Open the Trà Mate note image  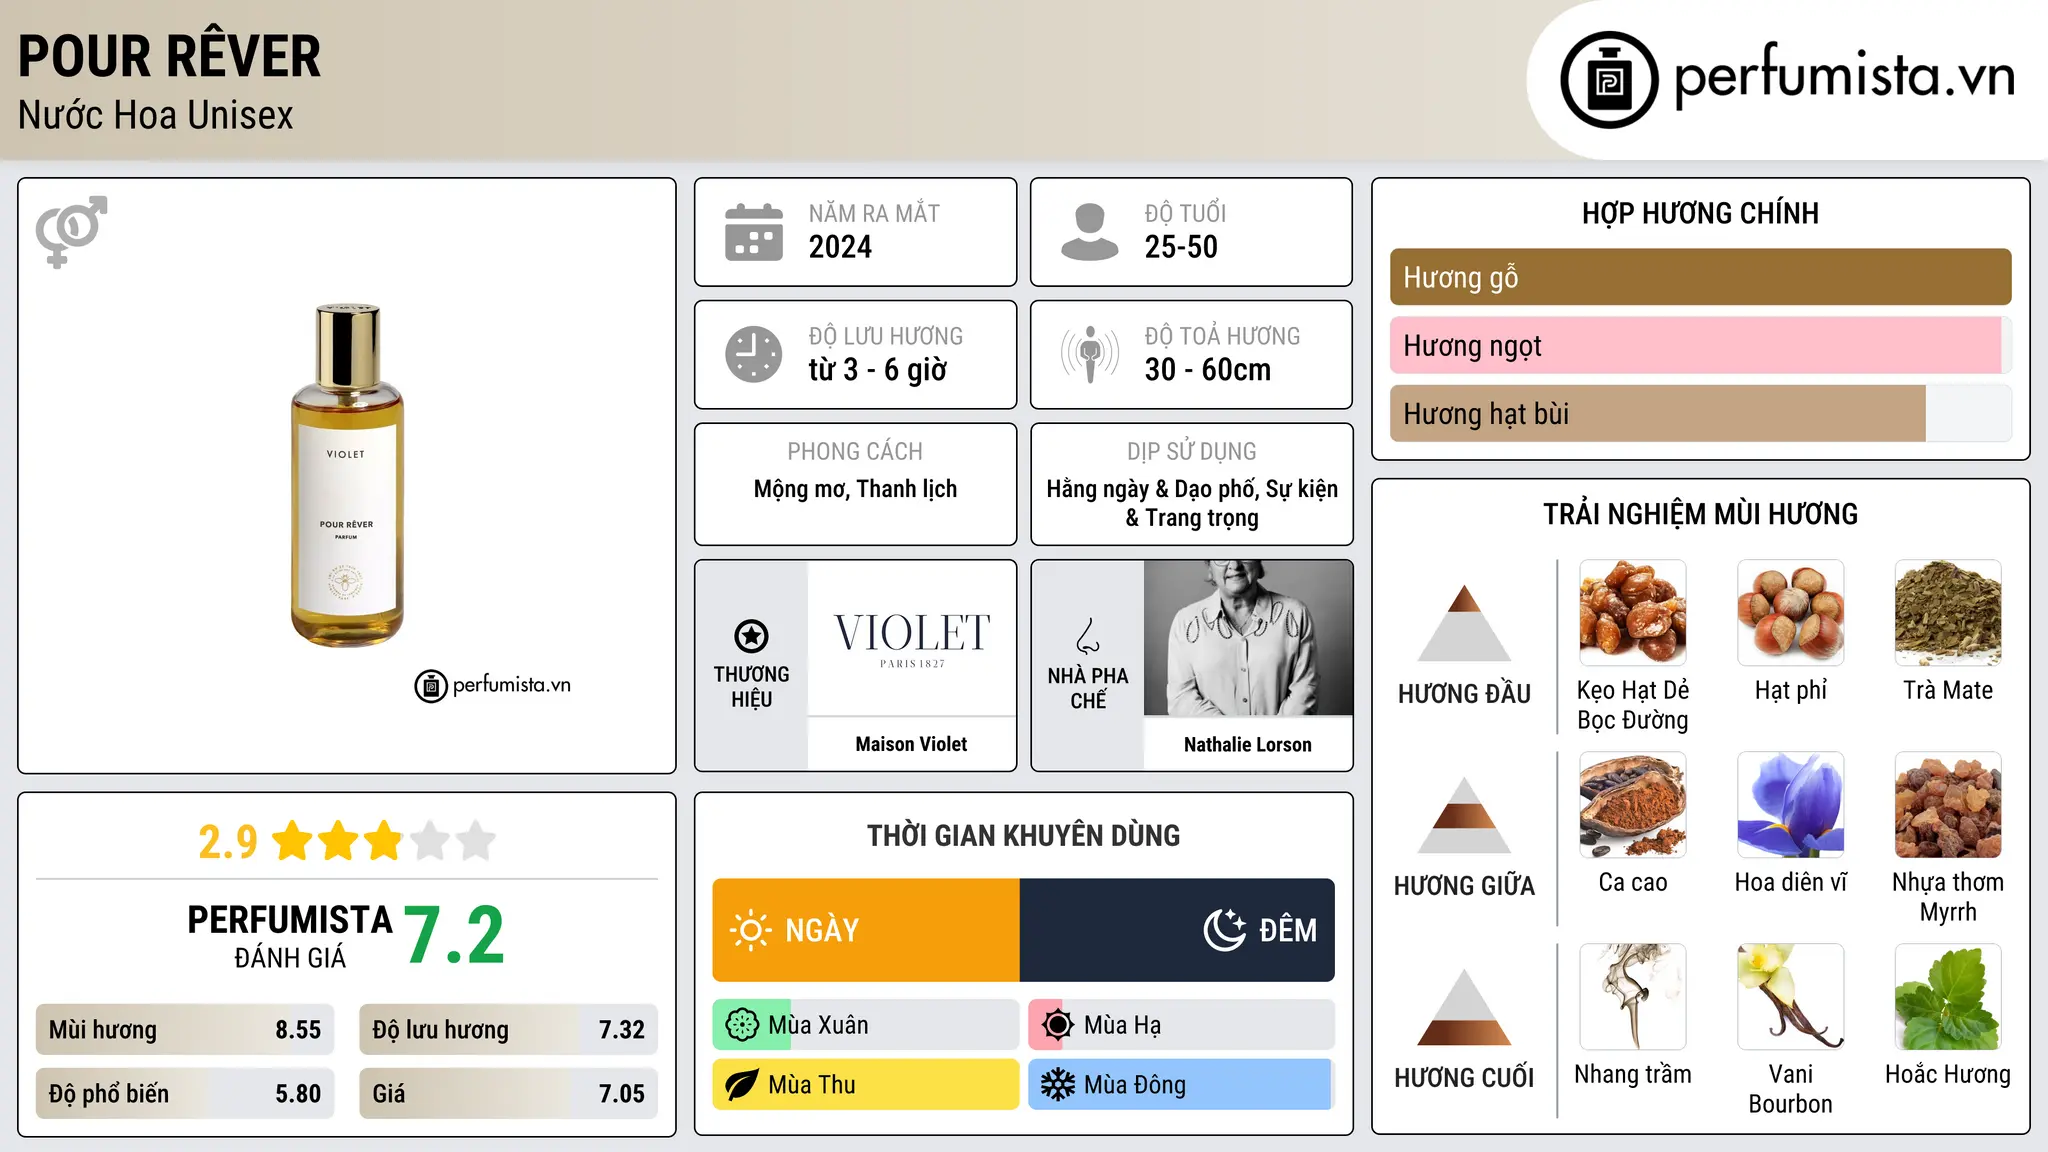point(1948,613)
